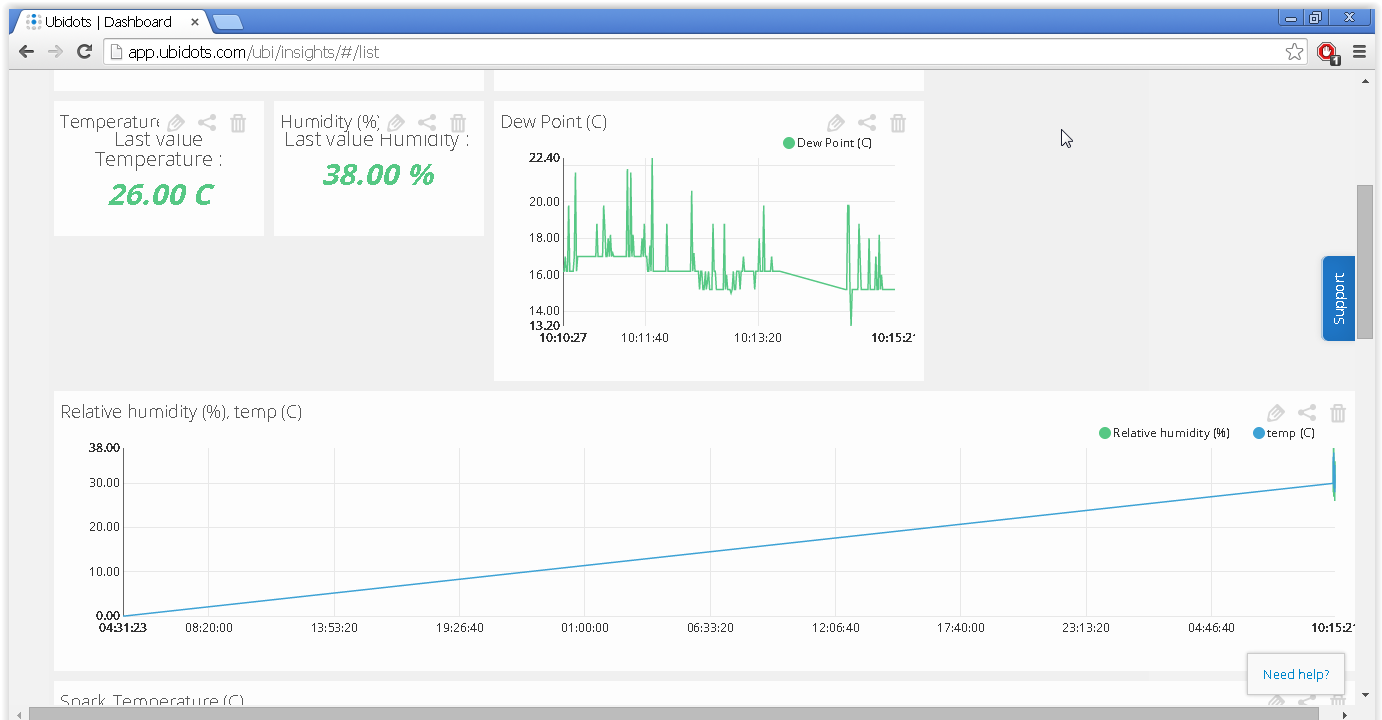Click the 13:53:20 time axis label

click(334, 628)
